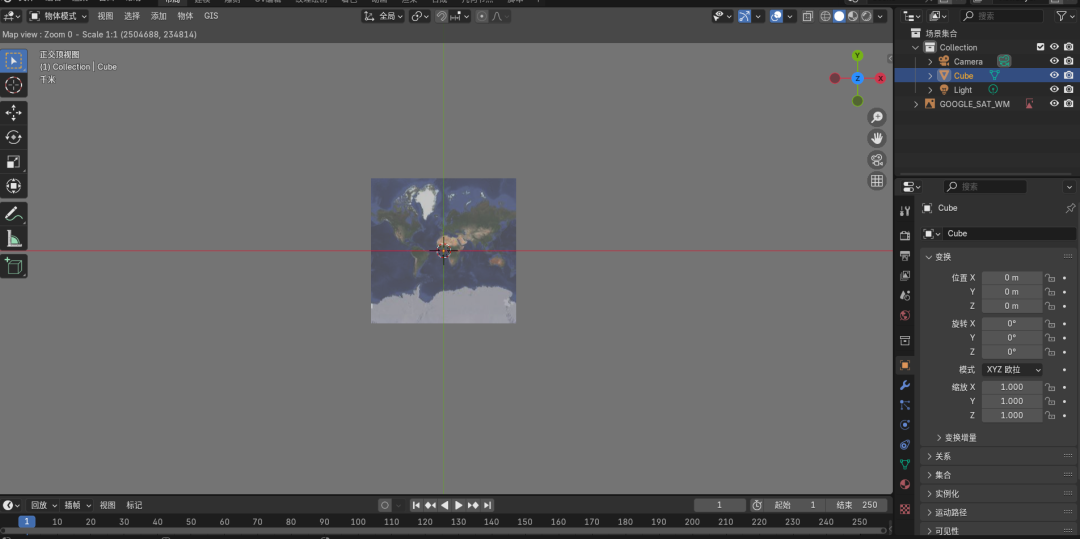The height and width of the screenshot is (539, 1080).
Task: Disable Cube in renders camera icon
Action: (1068, 76)
